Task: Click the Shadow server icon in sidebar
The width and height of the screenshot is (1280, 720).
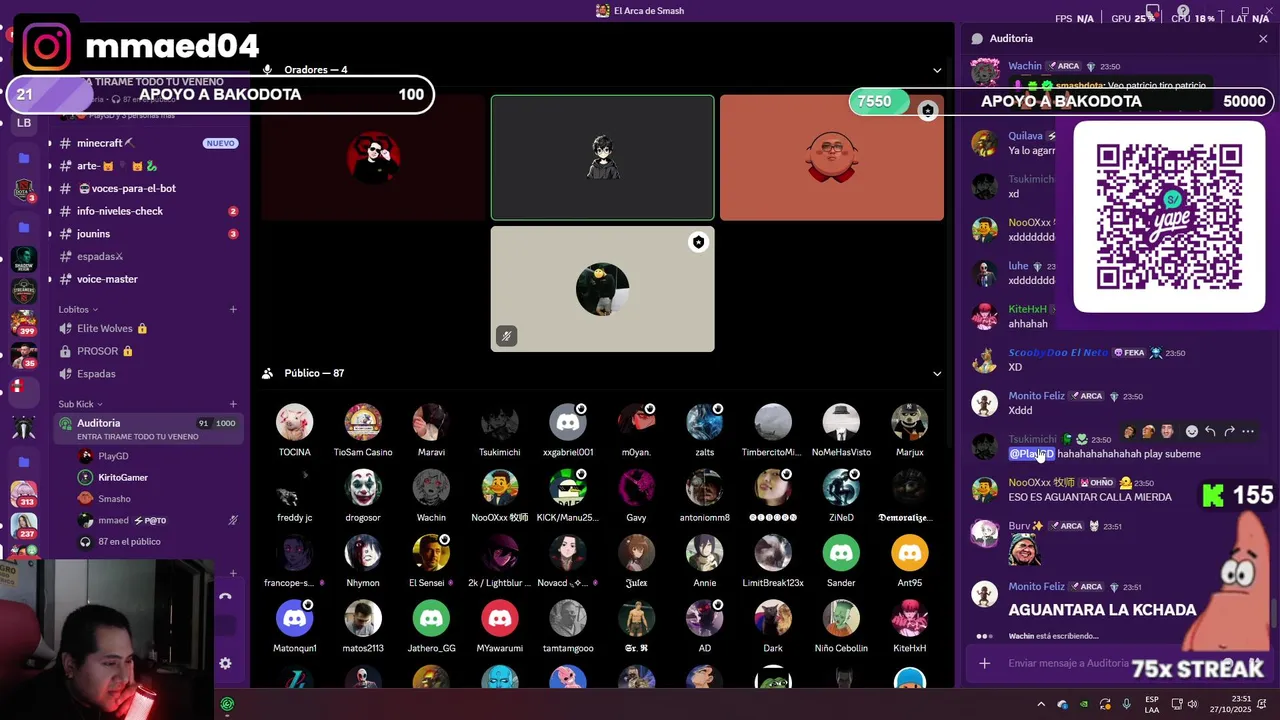Action: tap(24, 258)
